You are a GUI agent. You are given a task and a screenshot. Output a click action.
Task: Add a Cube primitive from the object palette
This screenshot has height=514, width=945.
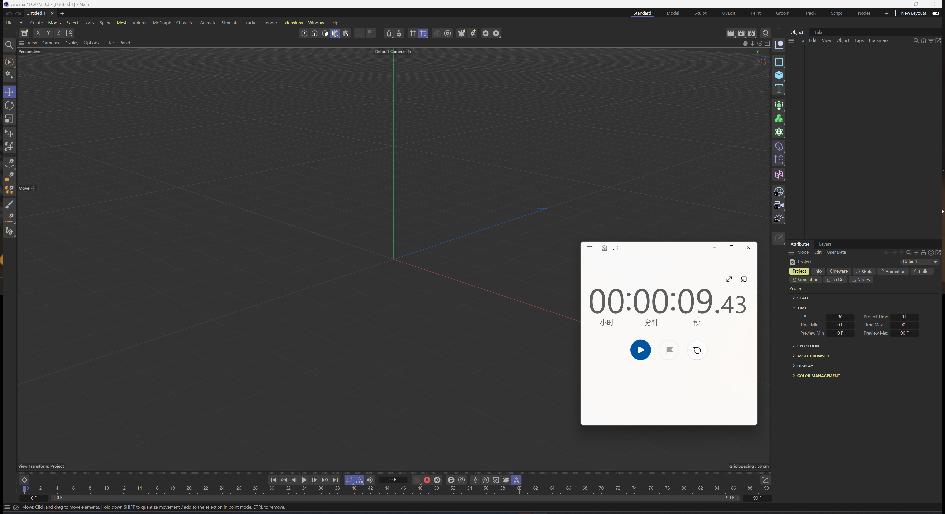[x=779, y=75]
